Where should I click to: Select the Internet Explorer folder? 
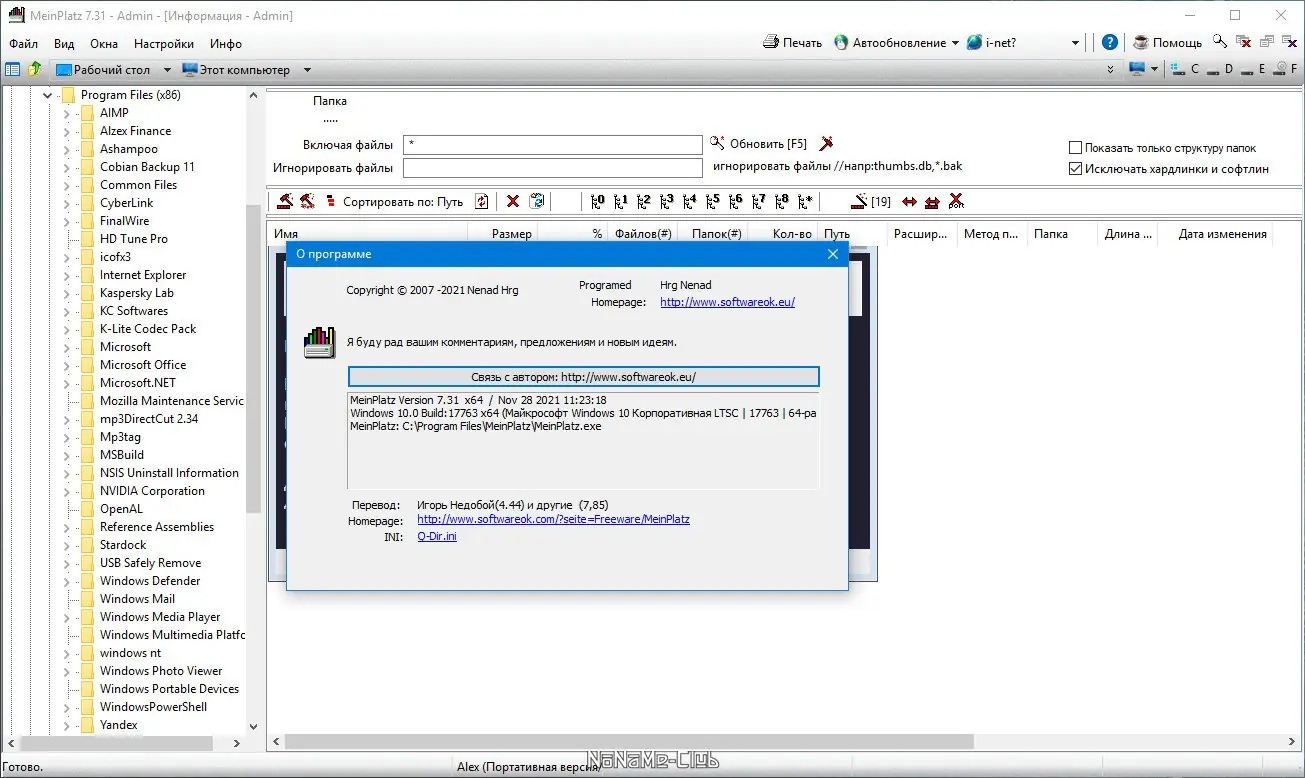coord(143,275)
